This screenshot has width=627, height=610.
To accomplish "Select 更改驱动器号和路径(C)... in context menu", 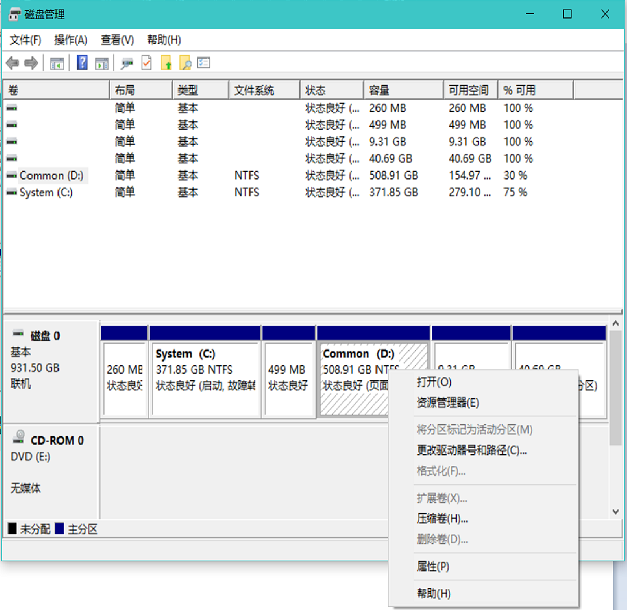I will pos(483,450).
